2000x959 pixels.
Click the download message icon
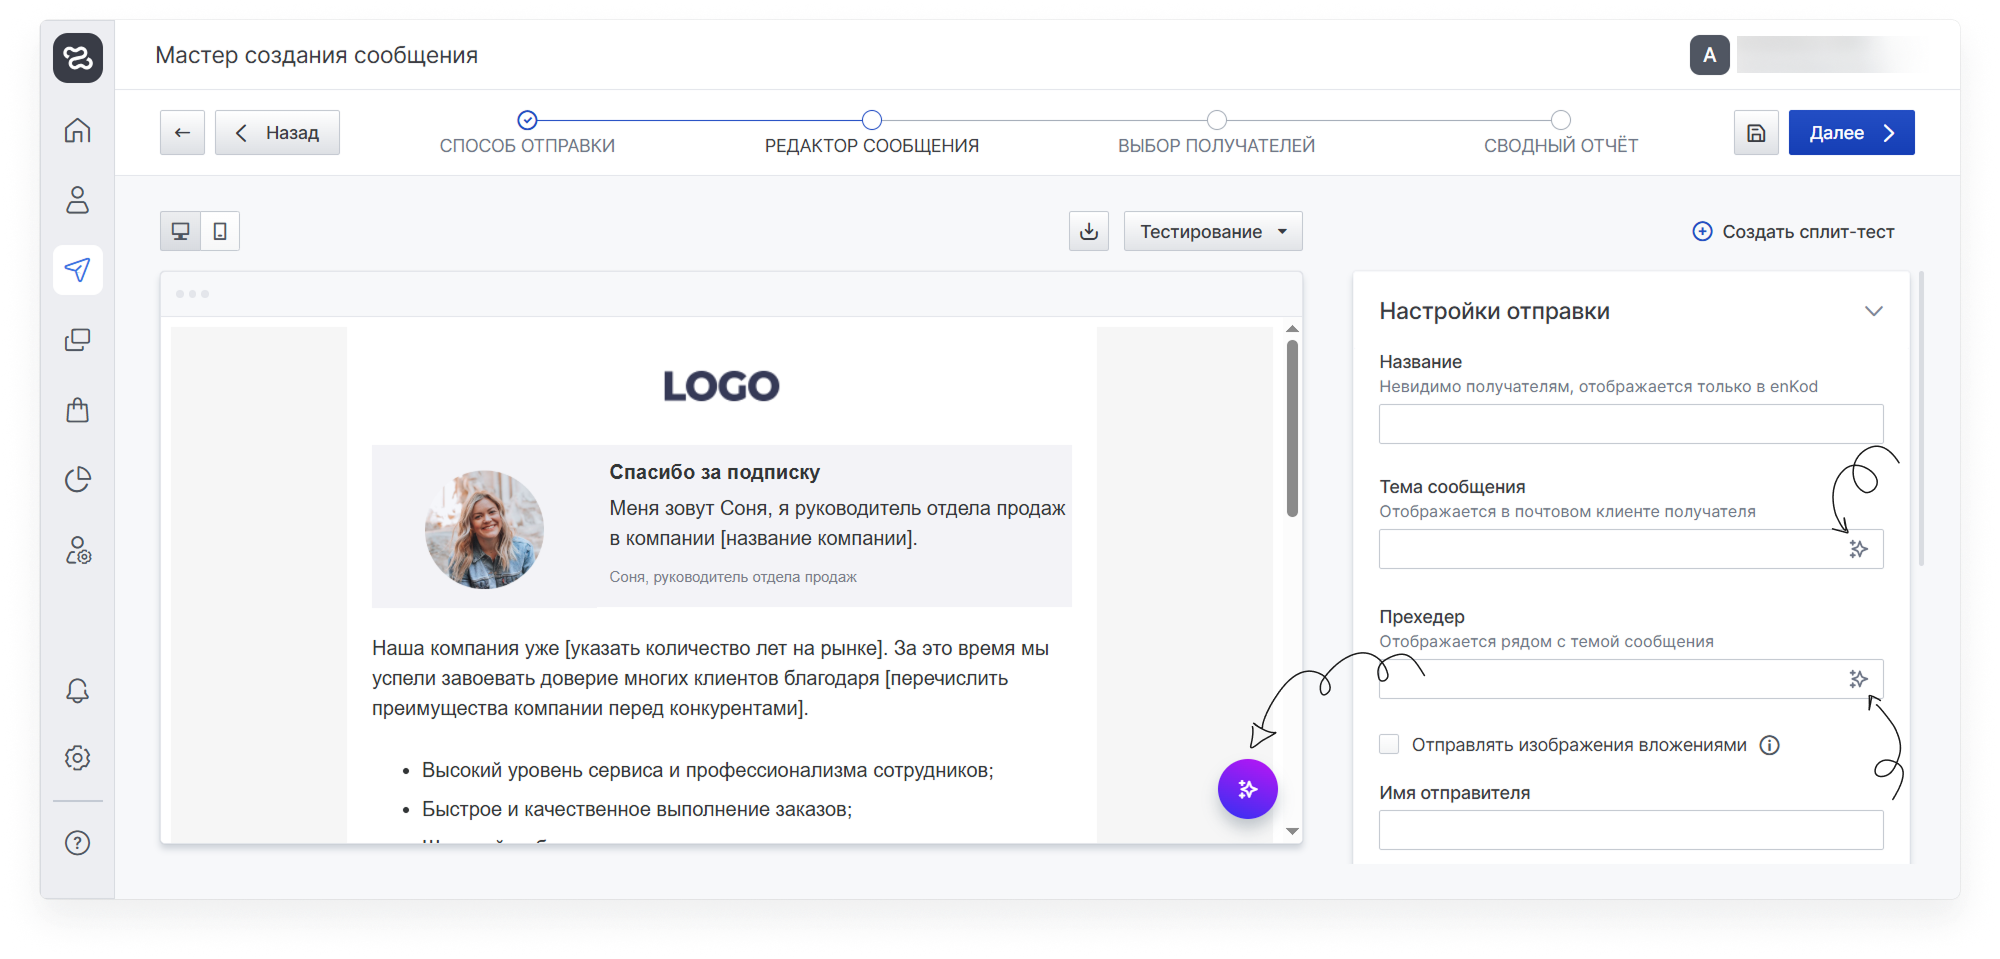tap(1089, 231)
